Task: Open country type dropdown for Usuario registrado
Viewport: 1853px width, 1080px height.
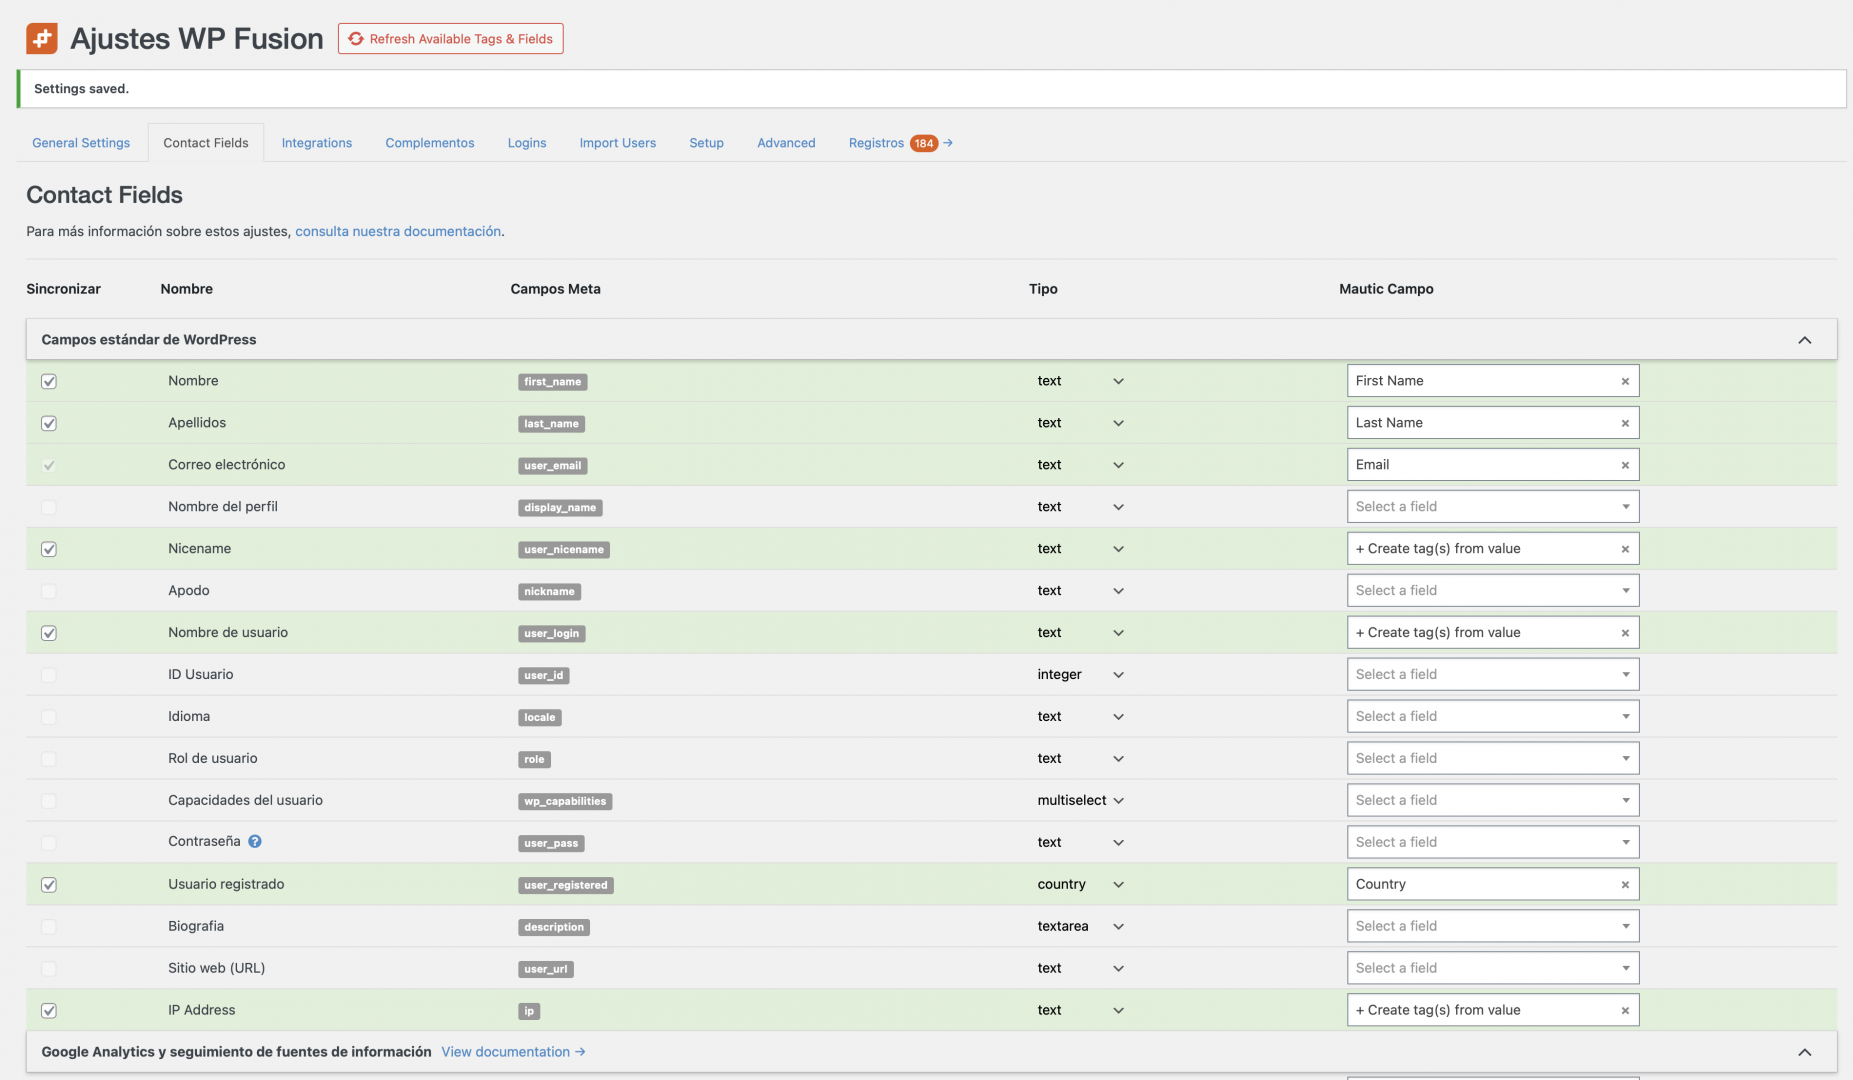Action: point(1080,885)
